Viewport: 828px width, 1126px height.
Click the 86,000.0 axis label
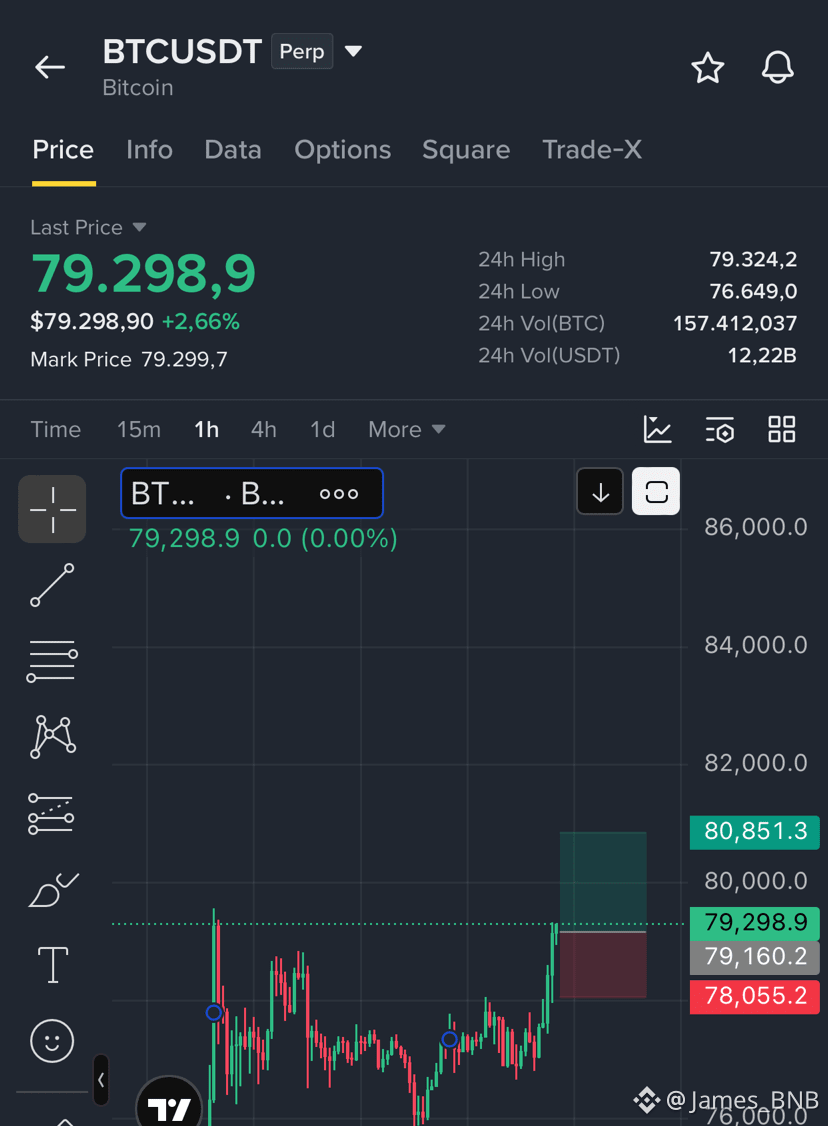pyautogui.click(x=755, y=528)
